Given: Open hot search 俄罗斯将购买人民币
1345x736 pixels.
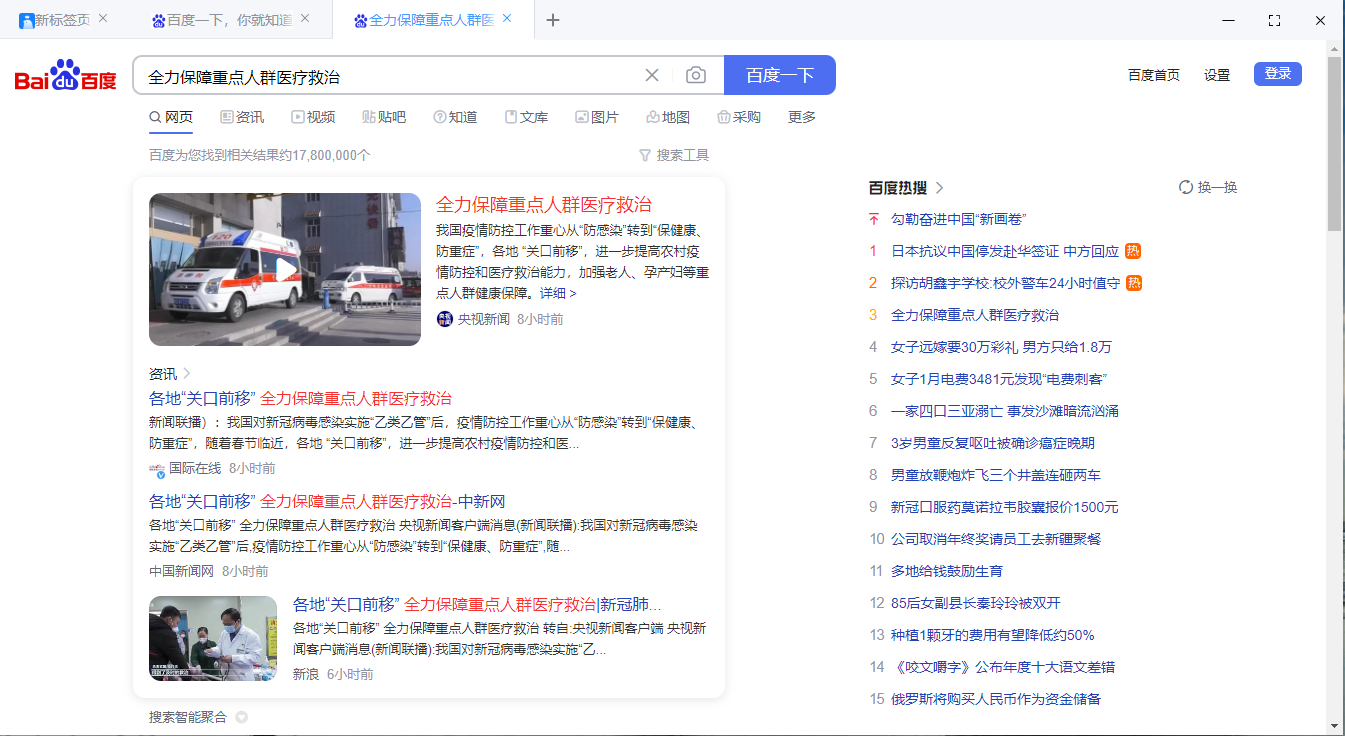Looking at the screenshot, I should click(996, 699).
